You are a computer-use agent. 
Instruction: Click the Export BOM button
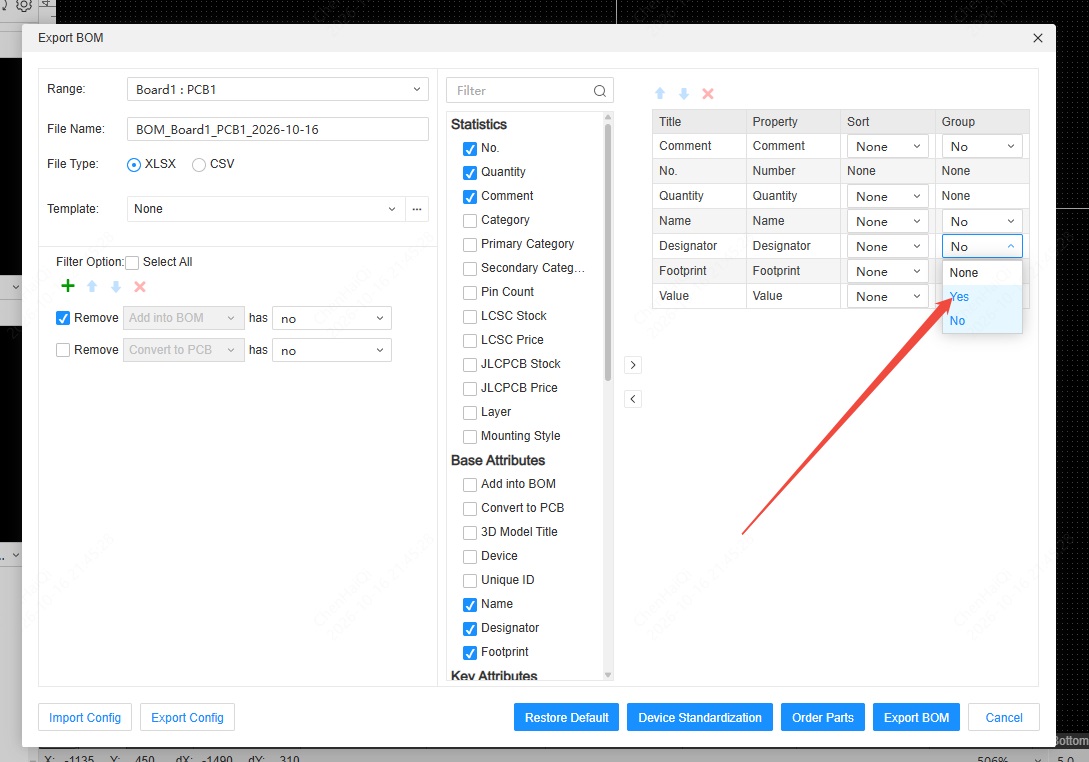[916, 718]
